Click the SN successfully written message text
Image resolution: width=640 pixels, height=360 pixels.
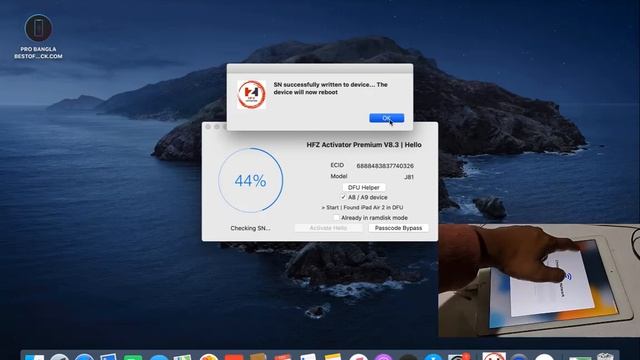331,88
